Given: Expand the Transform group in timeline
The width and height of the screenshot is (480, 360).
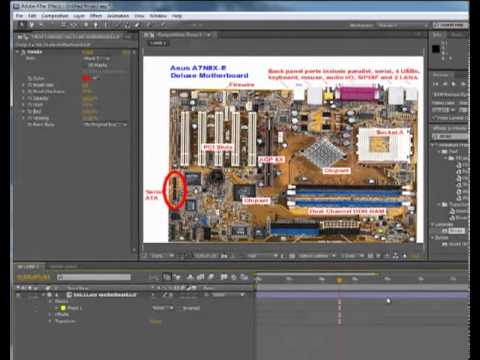Looking at the screenshot, I should tap(50, 321).
